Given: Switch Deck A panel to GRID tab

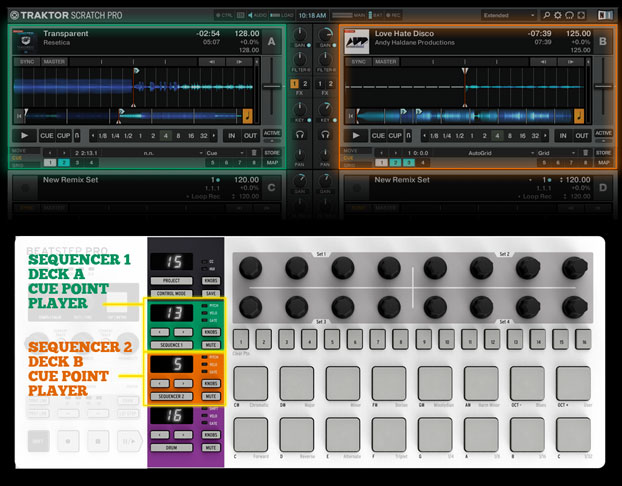Looking at the screenshot, I should point(25,165).
